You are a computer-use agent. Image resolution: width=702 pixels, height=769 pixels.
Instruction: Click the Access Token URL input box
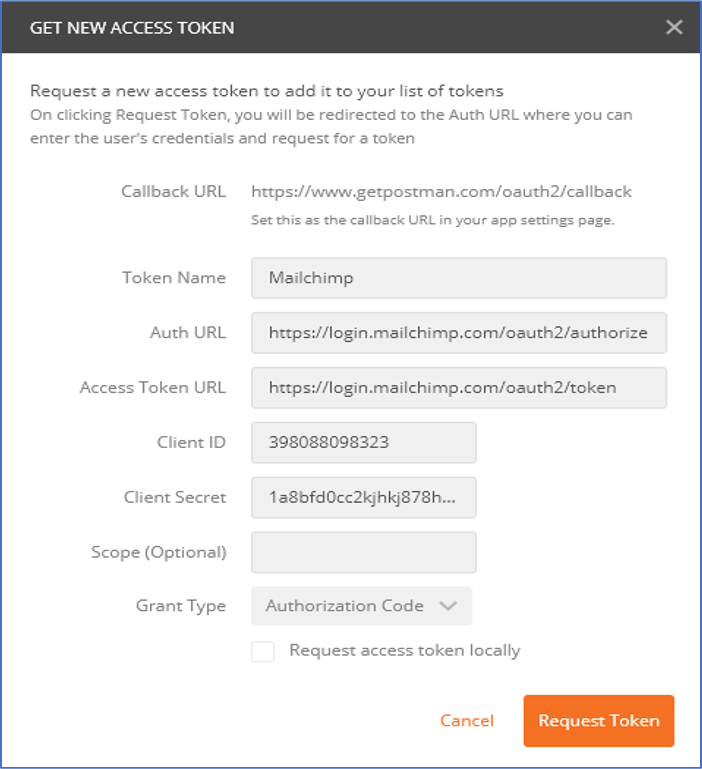coord(458,388)
